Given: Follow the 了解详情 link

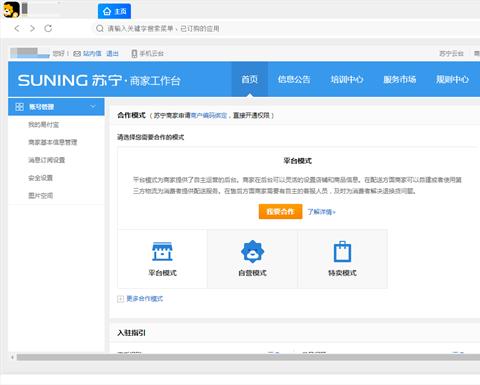Looking at the screenshot, I should pyautogui.click(x=321, y=212).
